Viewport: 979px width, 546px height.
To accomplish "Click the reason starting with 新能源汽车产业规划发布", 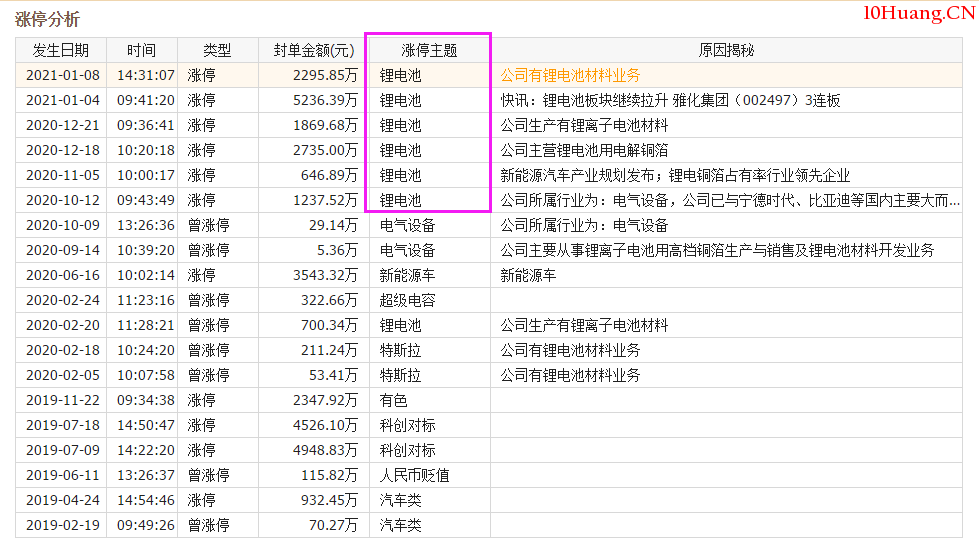I will pyautogui.click(x=675, y=176).
